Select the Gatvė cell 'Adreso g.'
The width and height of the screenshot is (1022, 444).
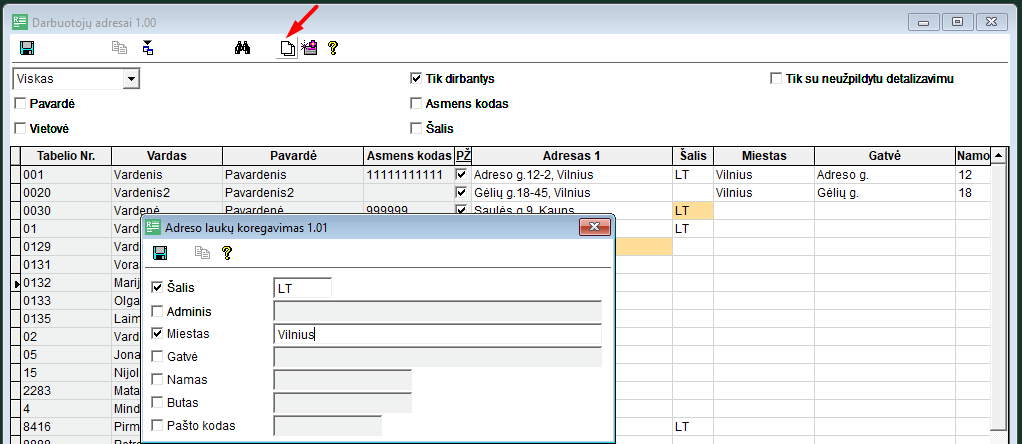[884, 175]
